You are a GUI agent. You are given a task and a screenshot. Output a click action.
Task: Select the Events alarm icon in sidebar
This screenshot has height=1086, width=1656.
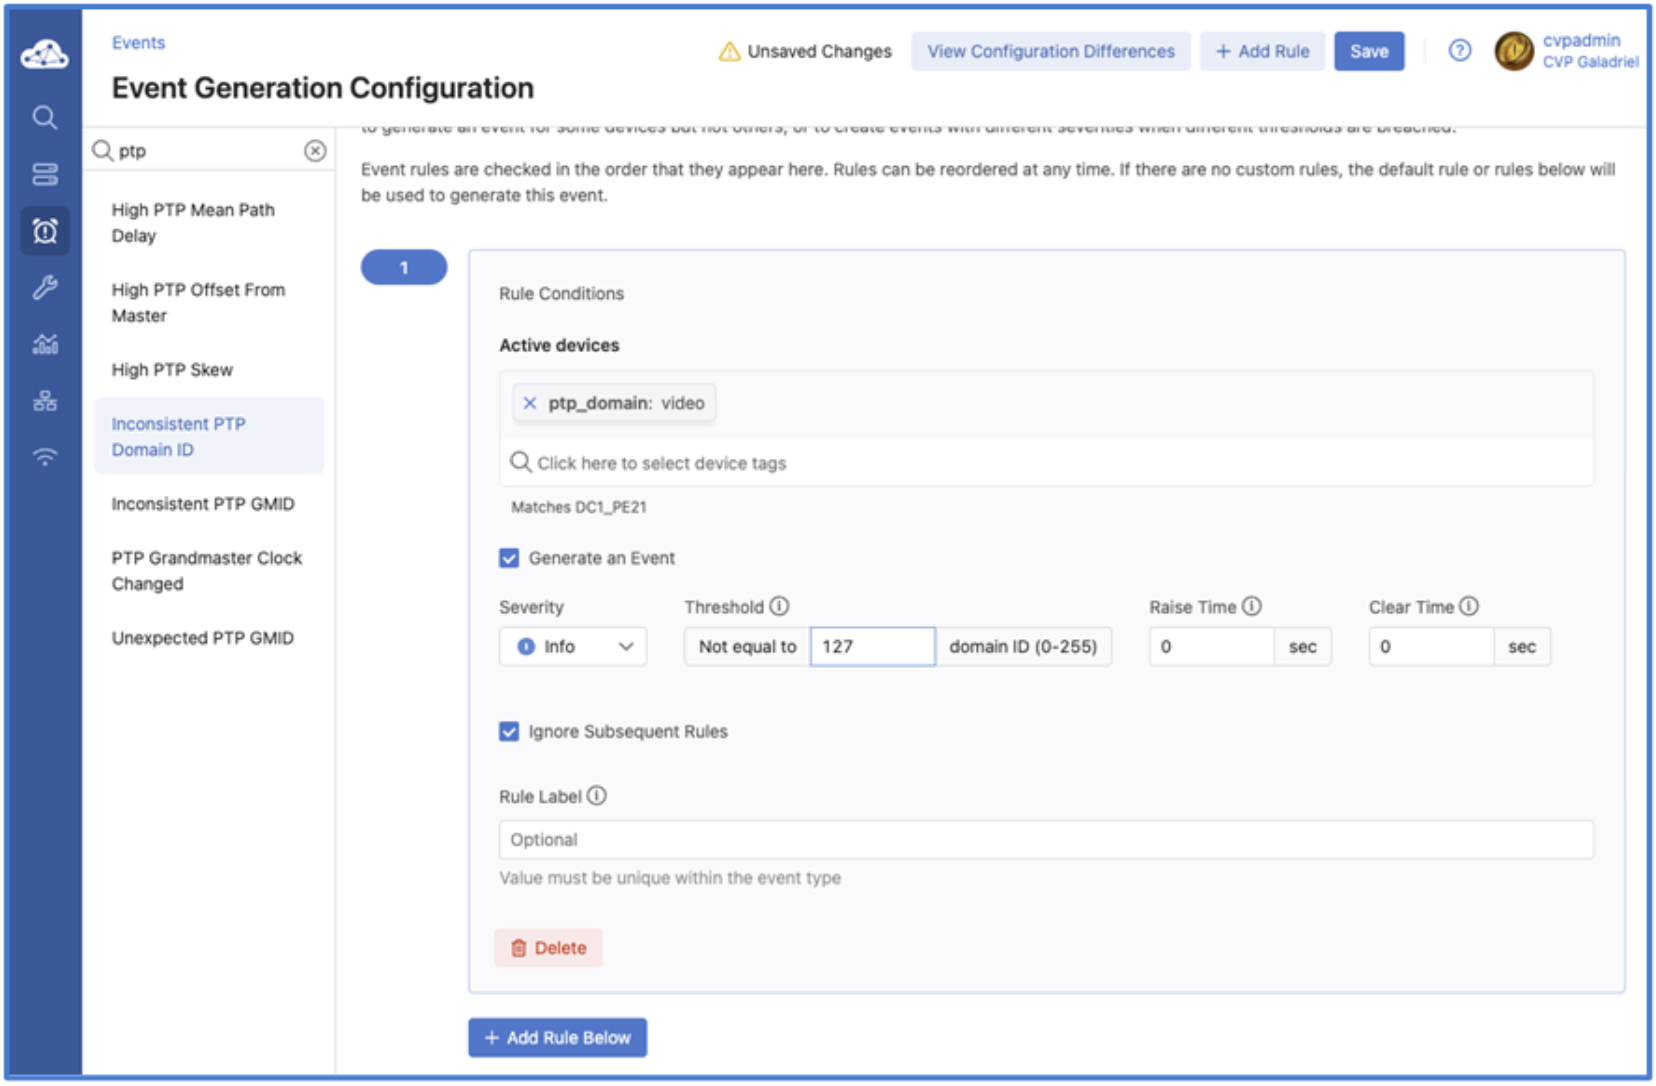(45, 232)
